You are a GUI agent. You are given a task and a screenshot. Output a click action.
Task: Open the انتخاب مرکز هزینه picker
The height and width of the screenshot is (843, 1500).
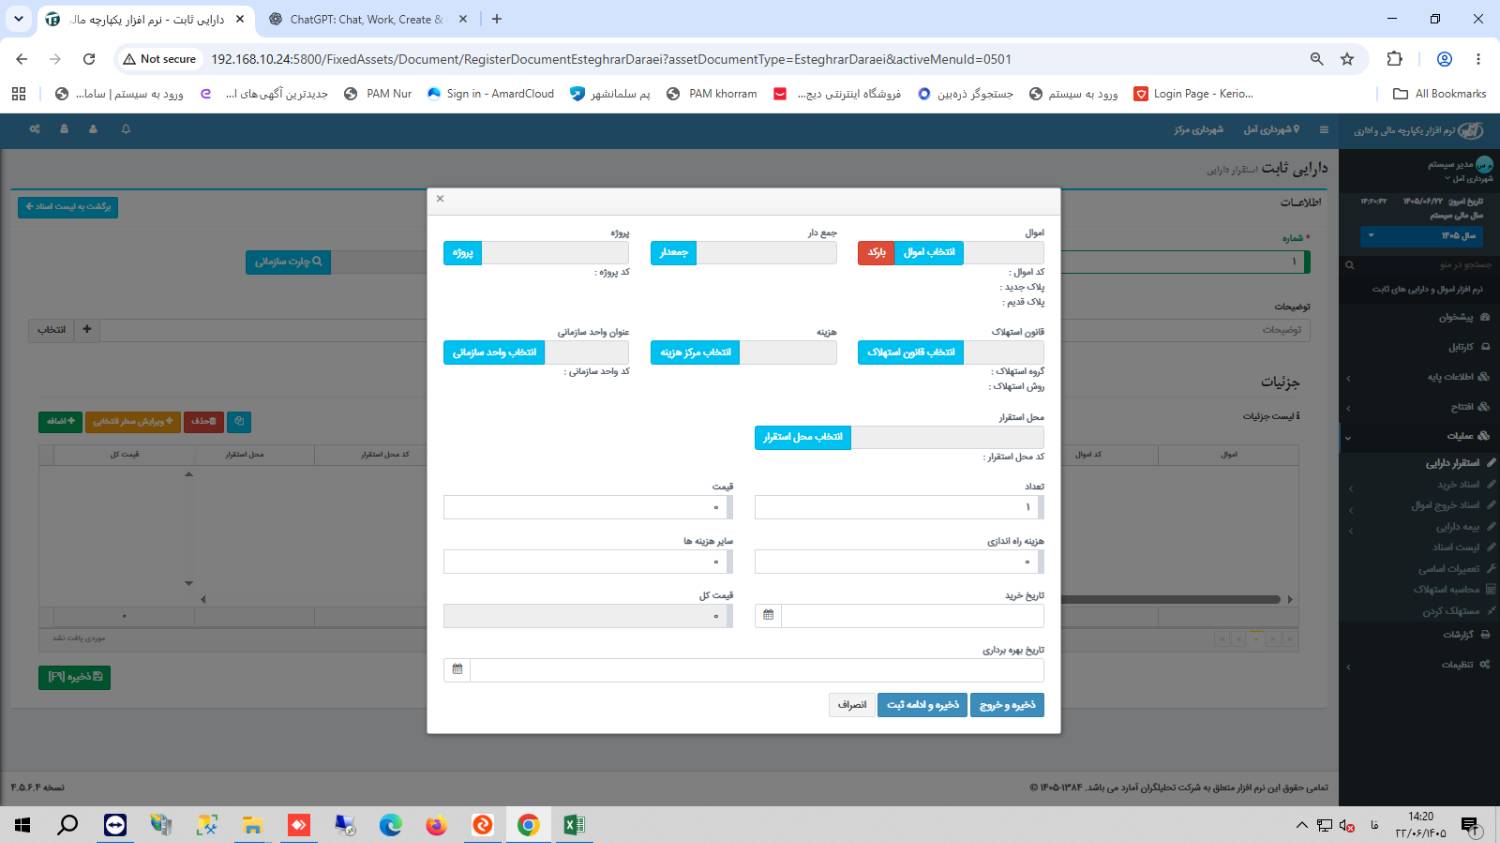[x=695, y=352]
